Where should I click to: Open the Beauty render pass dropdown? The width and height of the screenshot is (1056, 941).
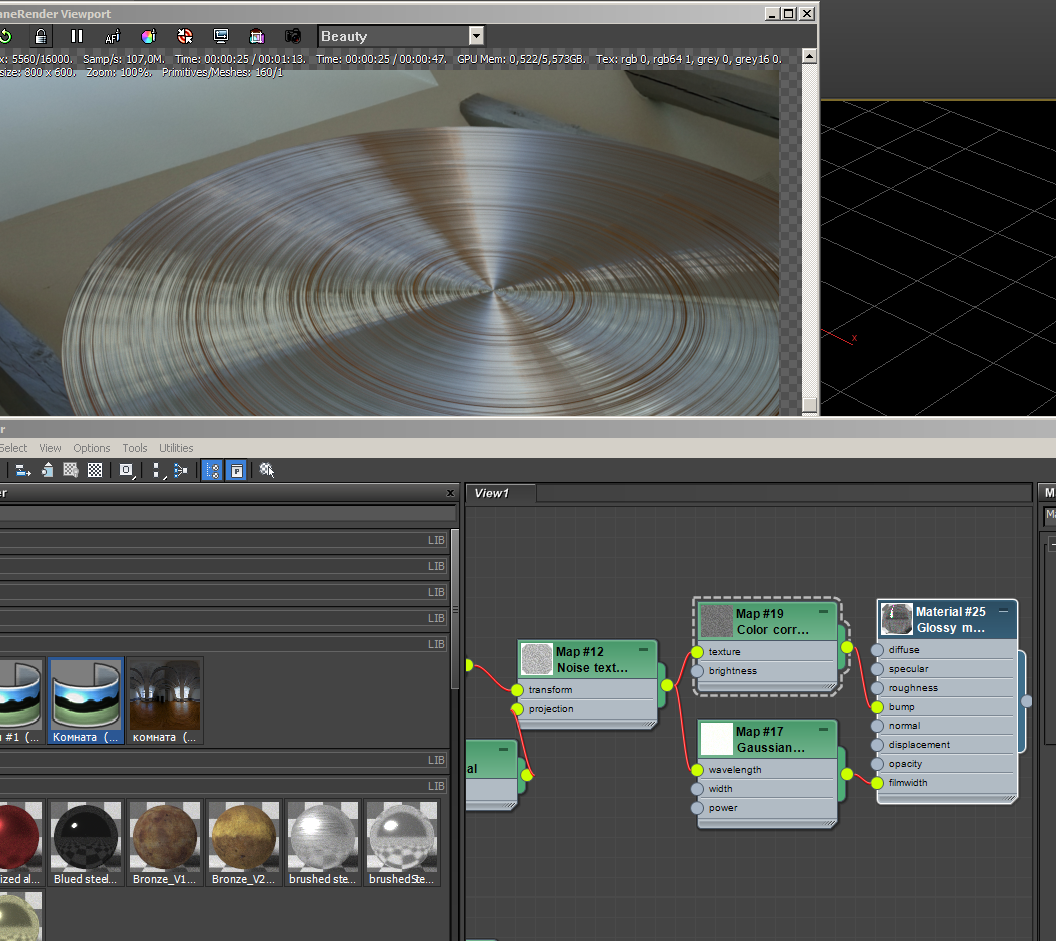(476, 36)
